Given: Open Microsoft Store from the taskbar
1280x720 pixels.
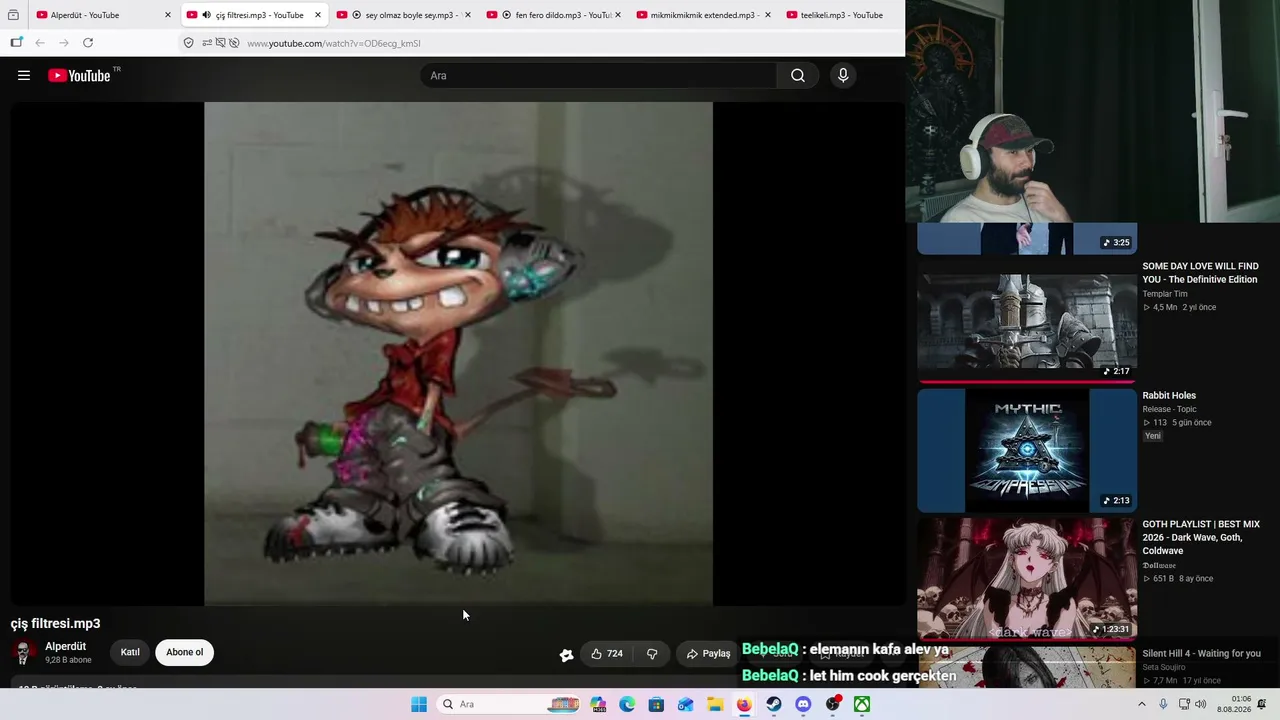Looking at the screenshot, I should (x=656, y=704).
